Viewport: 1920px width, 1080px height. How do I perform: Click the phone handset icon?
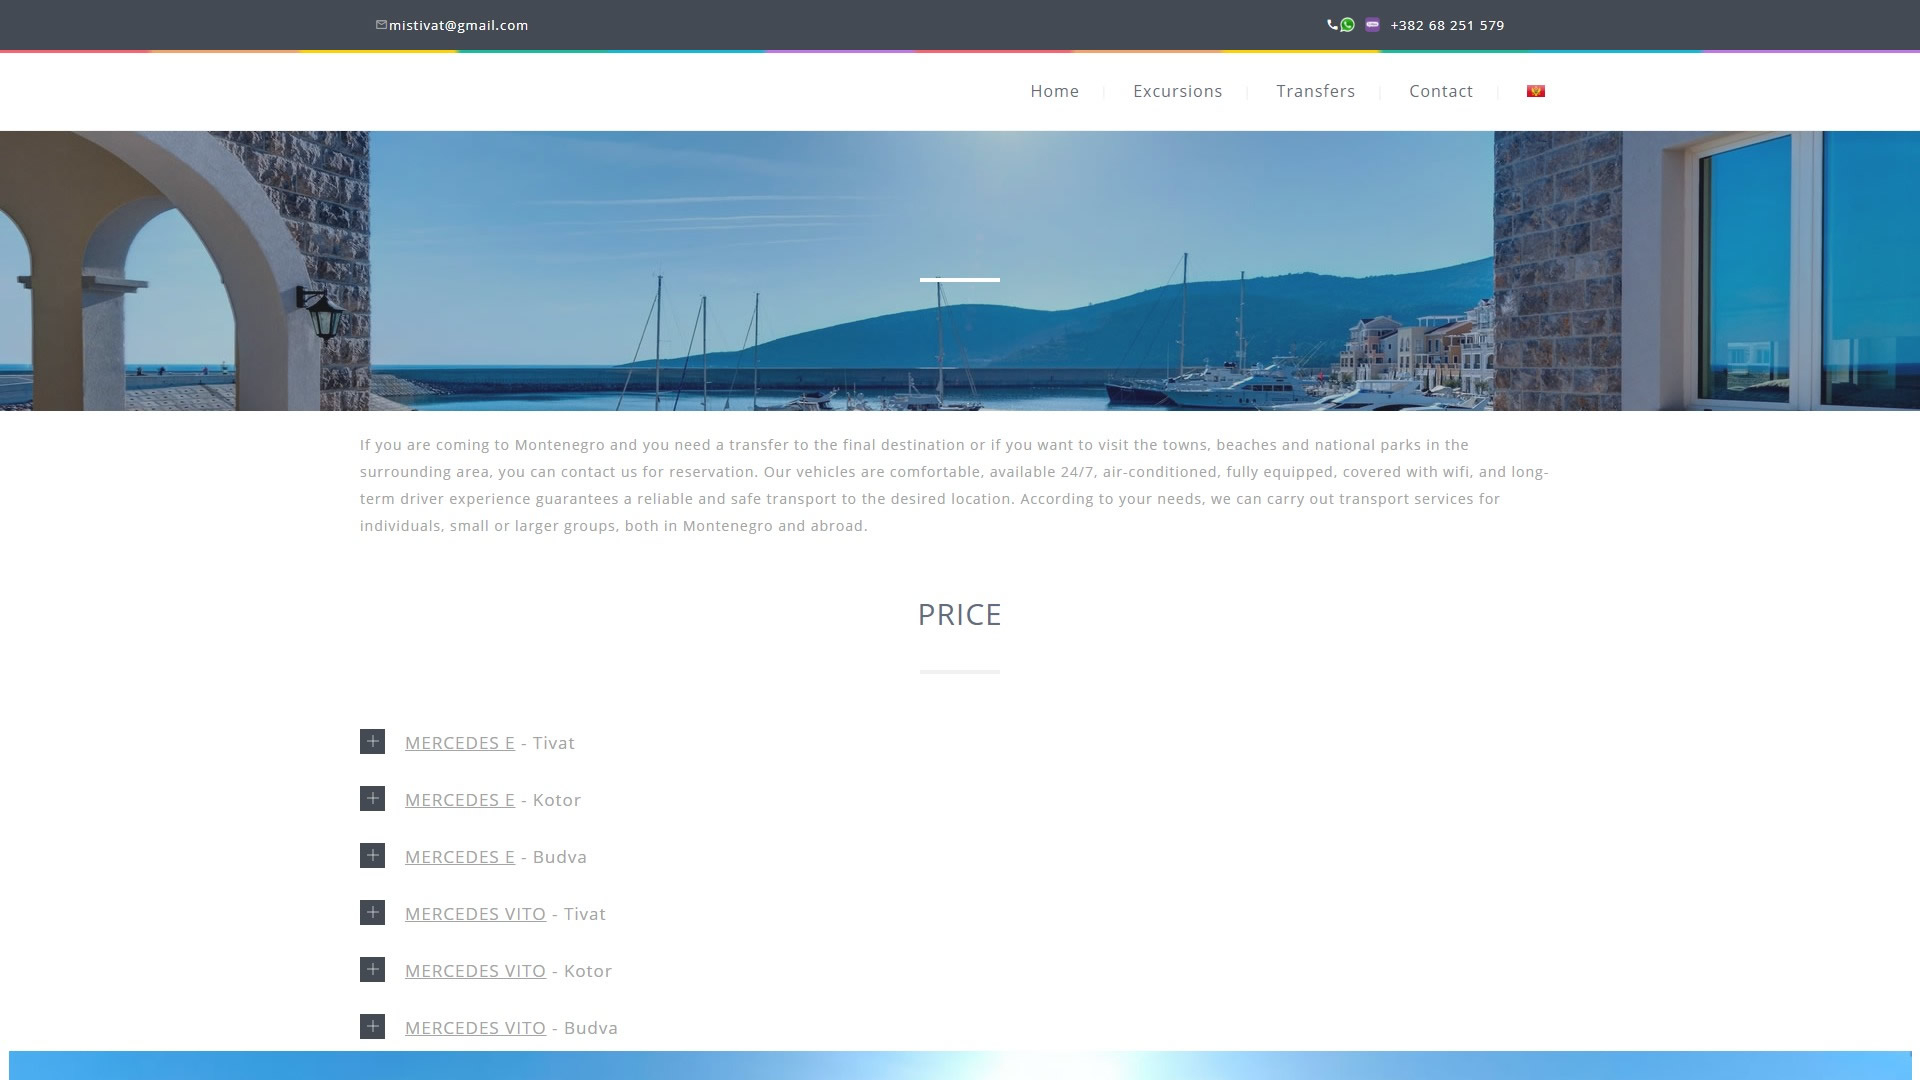pyautogui.click(x=1332, y=25)
